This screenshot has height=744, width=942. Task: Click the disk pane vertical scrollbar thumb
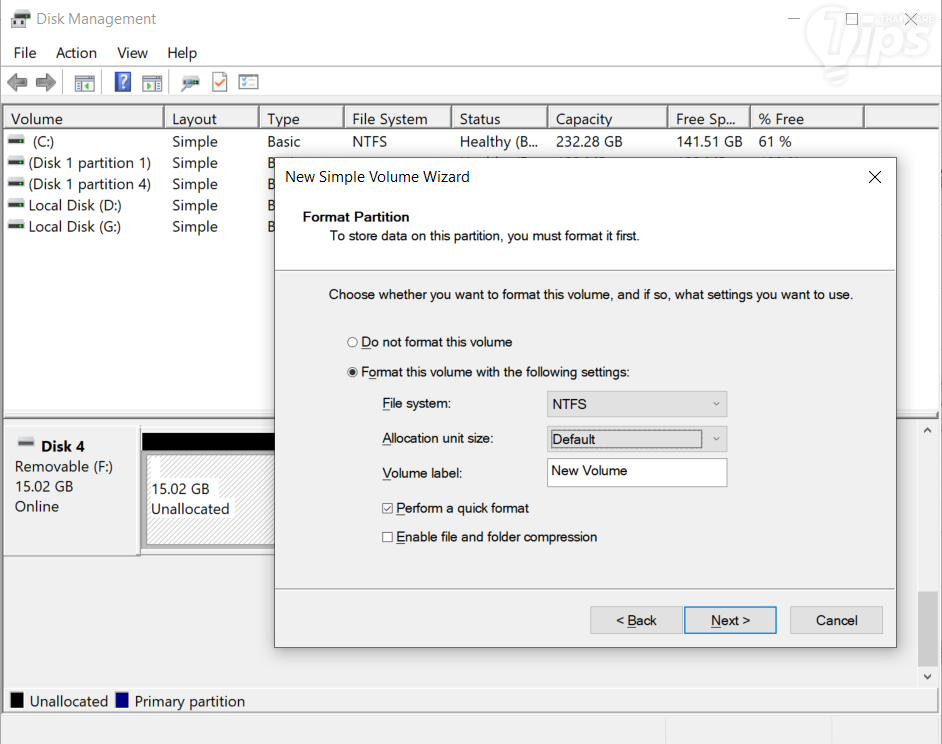pos(927,629)
